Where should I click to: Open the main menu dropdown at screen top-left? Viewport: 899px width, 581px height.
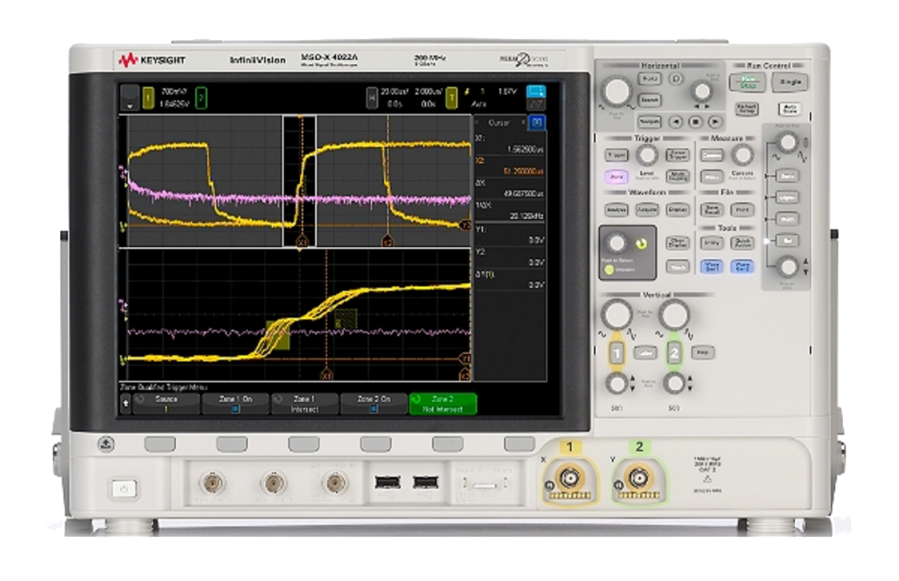[x=130, y=98]
